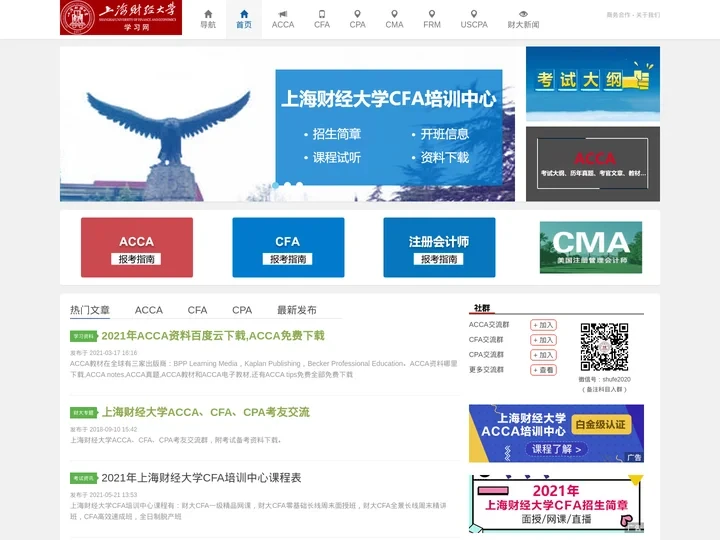720x540 pixels.
Task: Click 开班信息 in the CFA banner
Action: coord(444,134)
